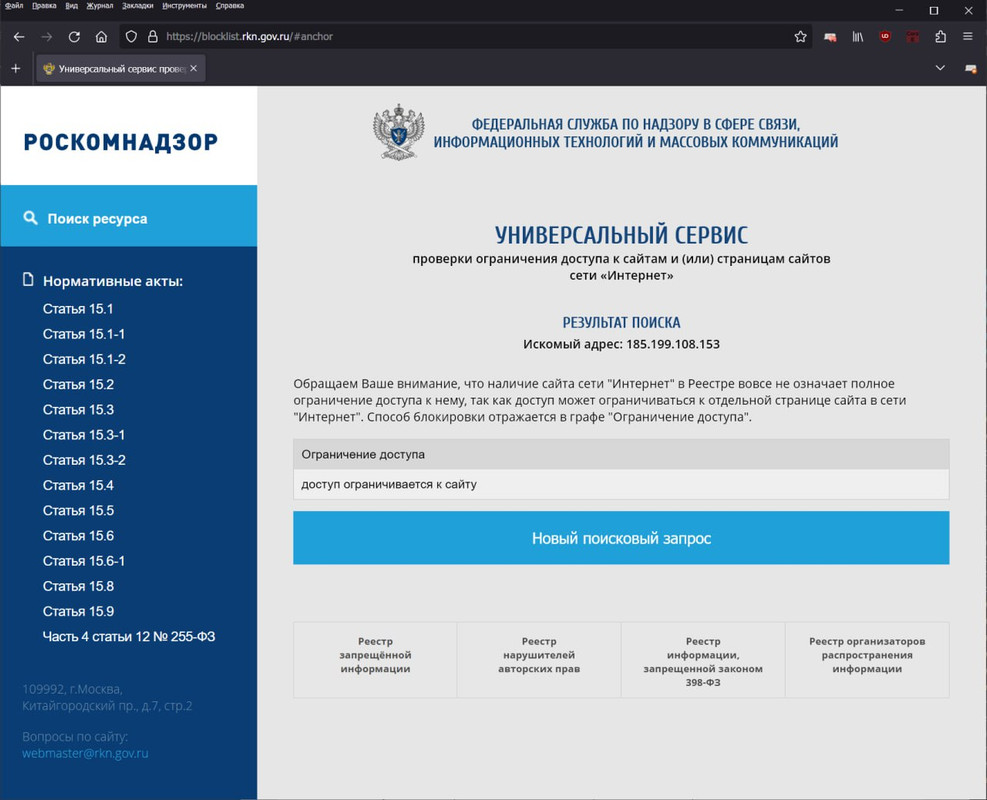Open Реестр информации, запрещенной законом 398-ФЗ
This screenshot has height=800, width=987.
coord(703,660)
